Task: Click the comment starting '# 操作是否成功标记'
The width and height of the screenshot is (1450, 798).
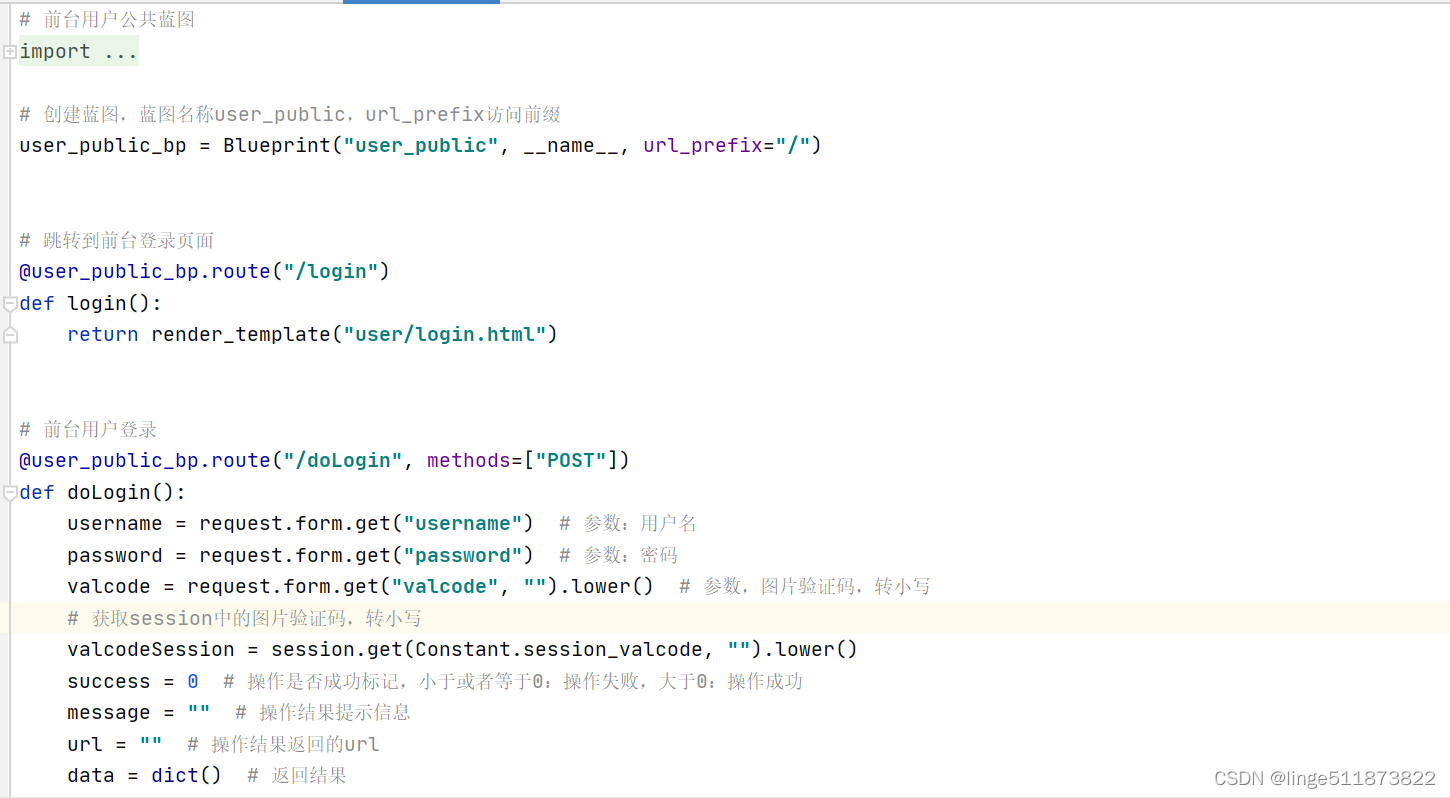Action: (x=513, y=681)
